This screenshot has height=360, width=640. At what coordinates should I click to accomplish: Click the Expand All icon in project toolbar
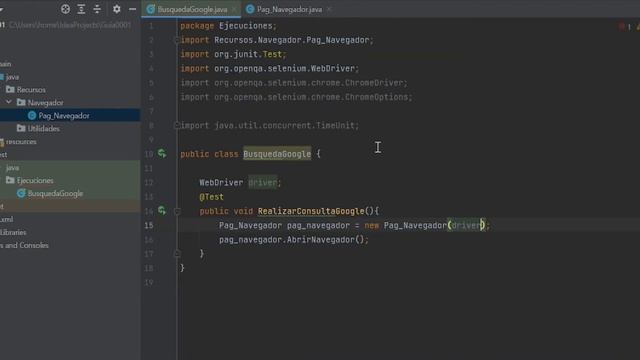[x=81, y=9]
